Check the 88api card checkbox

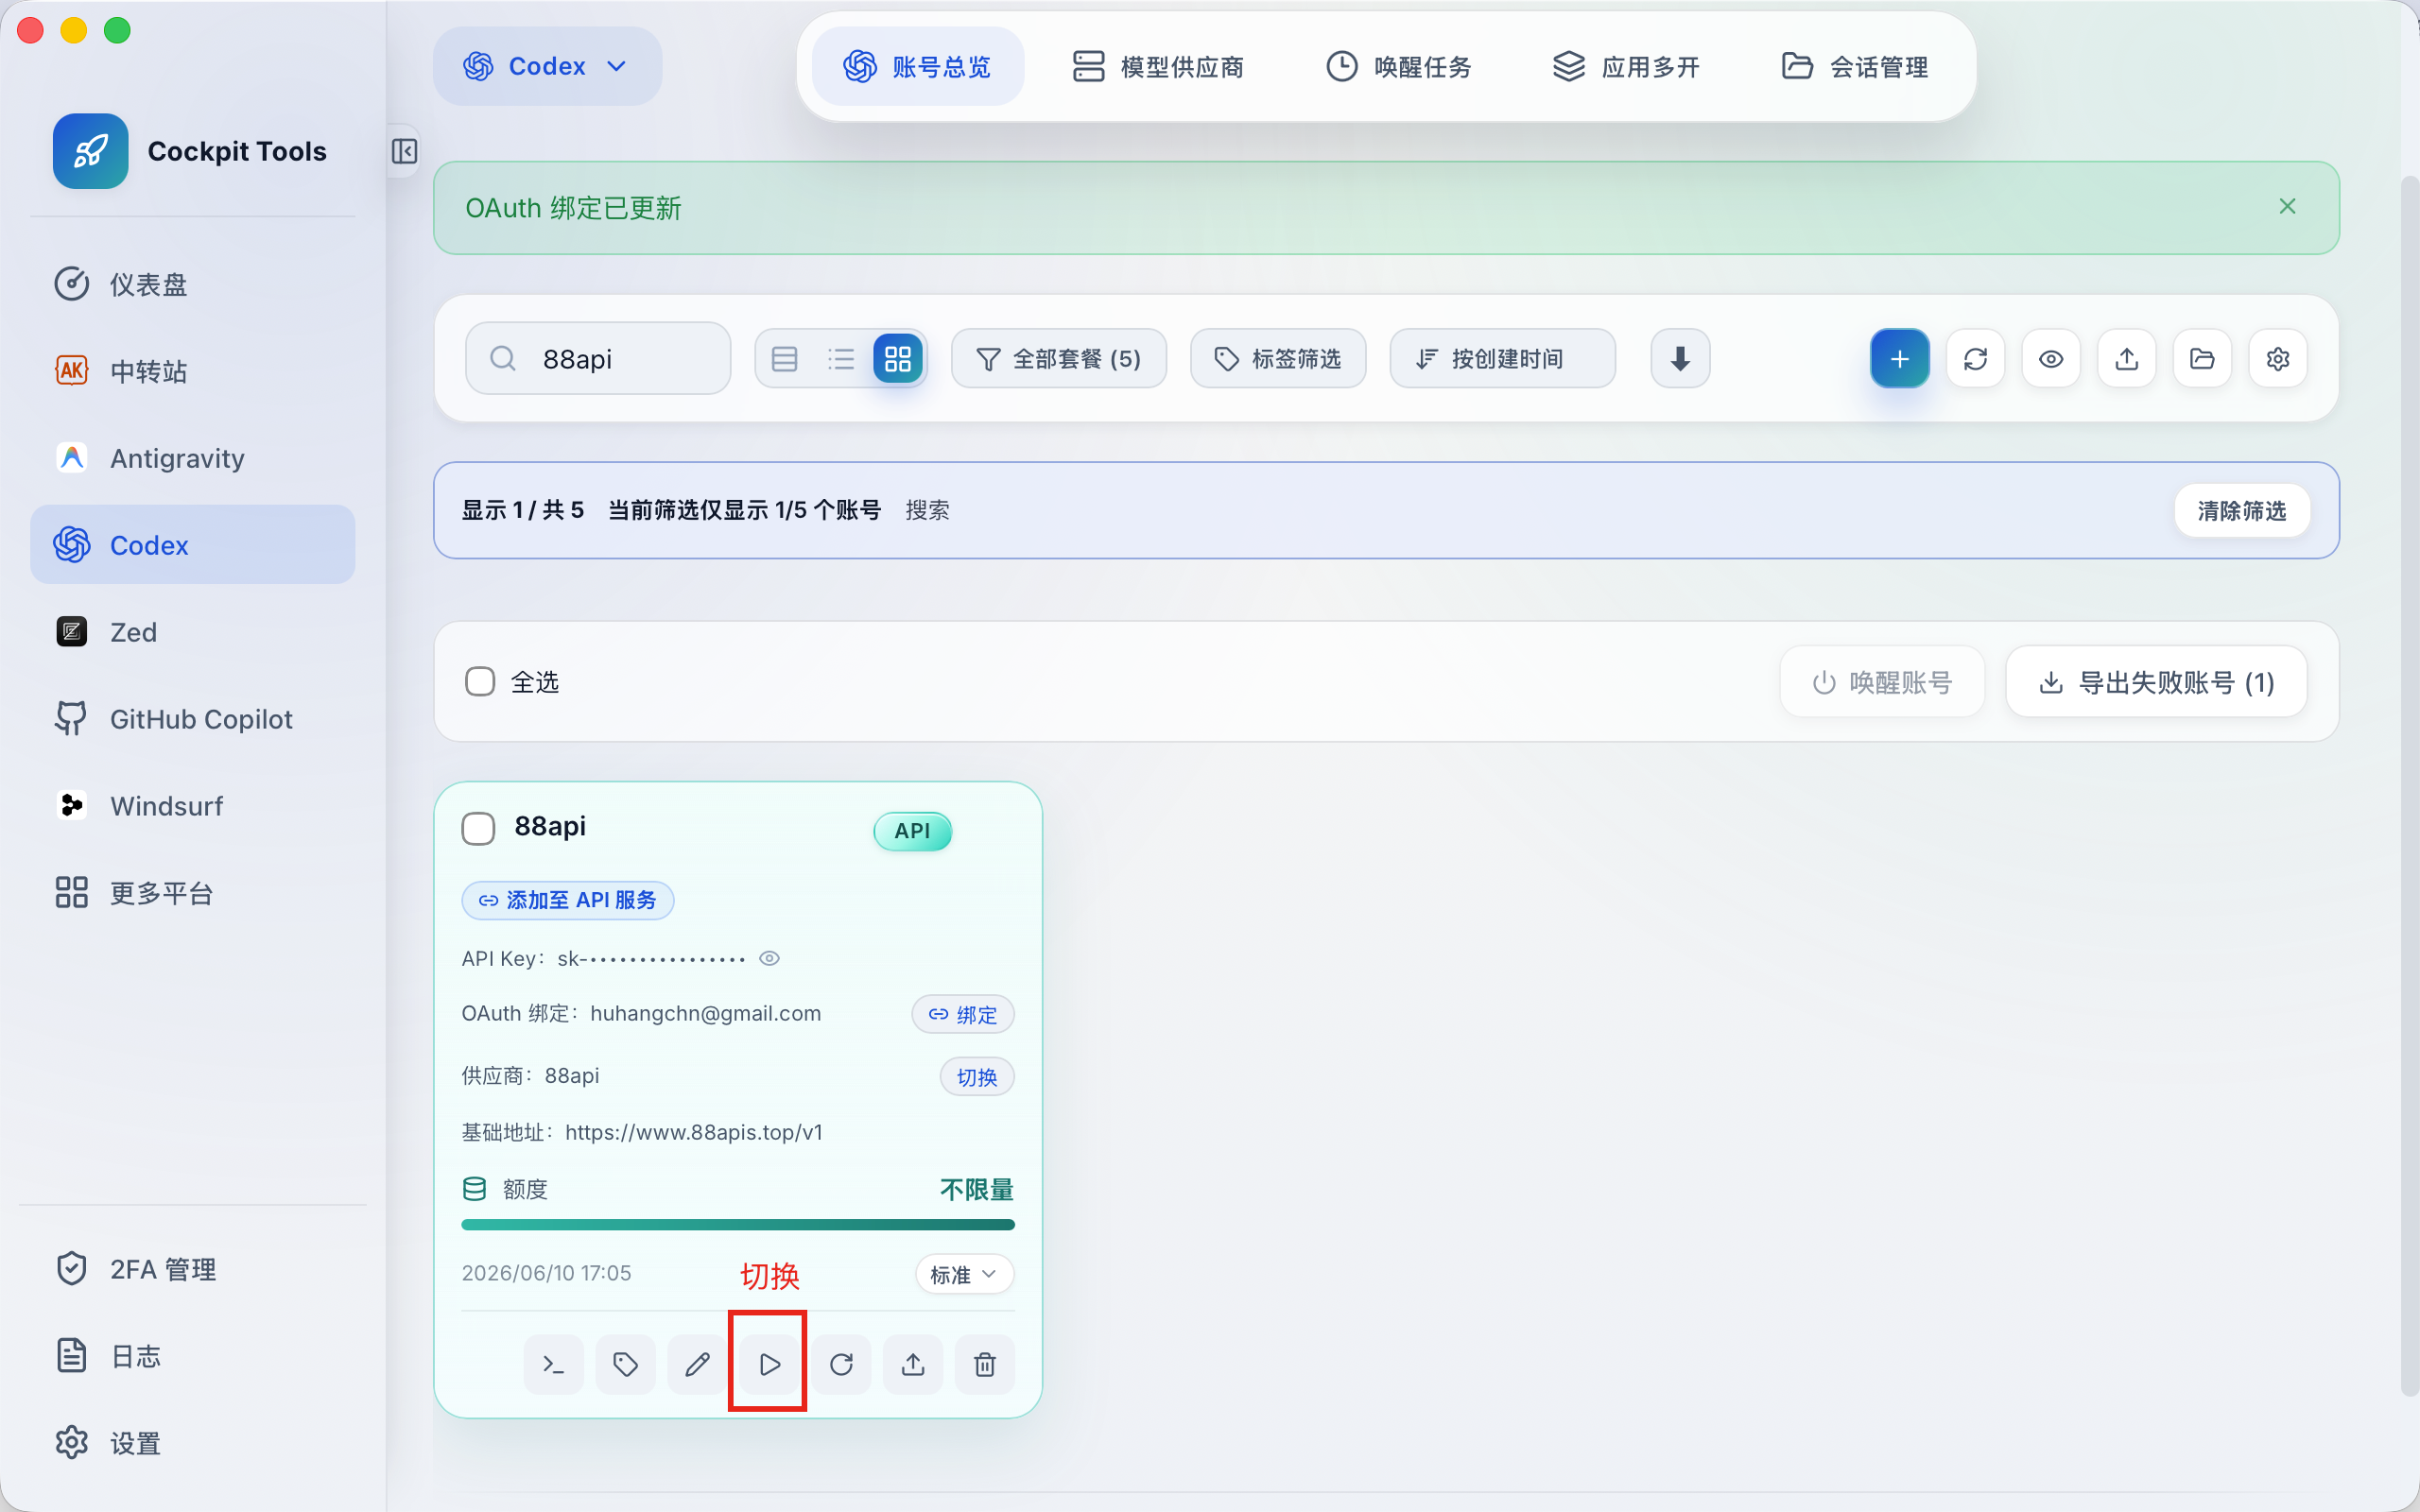(x=478, y=828)
